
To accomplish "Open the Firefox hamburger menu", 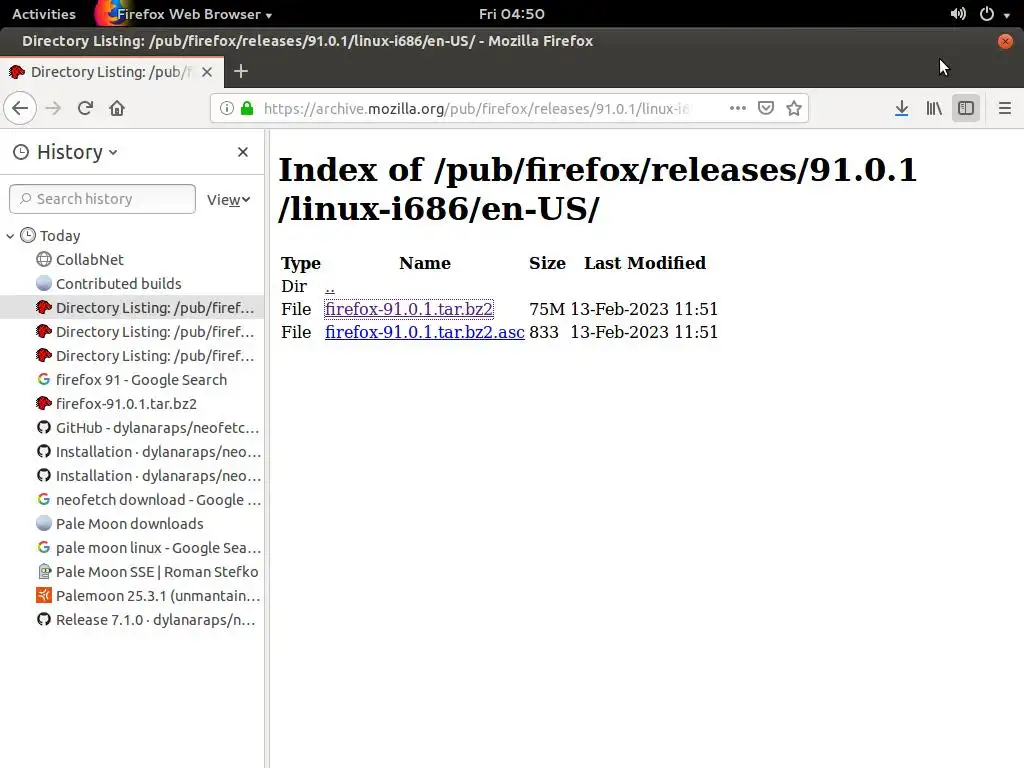I will click(x=1004, y=108).
